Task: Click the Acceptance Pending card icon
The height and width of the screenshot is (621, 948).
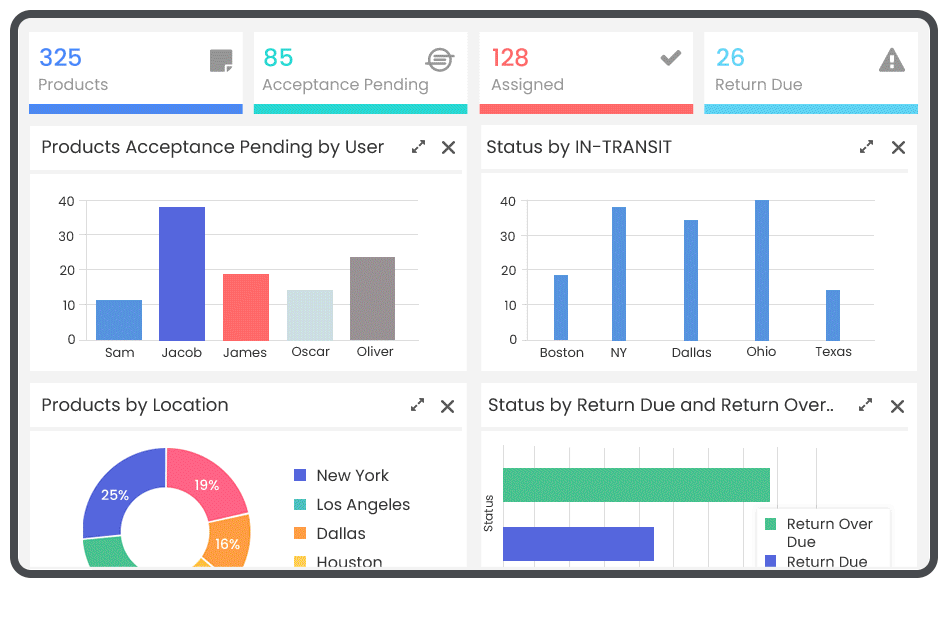Action: pos(440,59)
